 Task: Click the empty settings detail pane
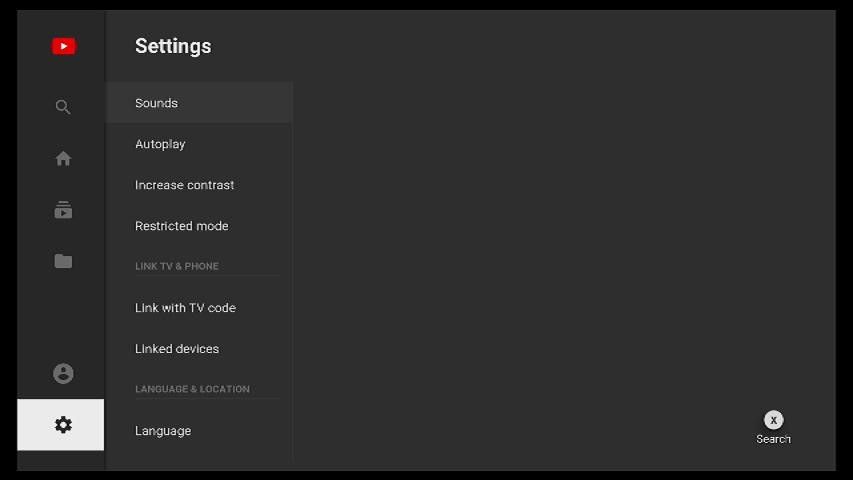560,250
